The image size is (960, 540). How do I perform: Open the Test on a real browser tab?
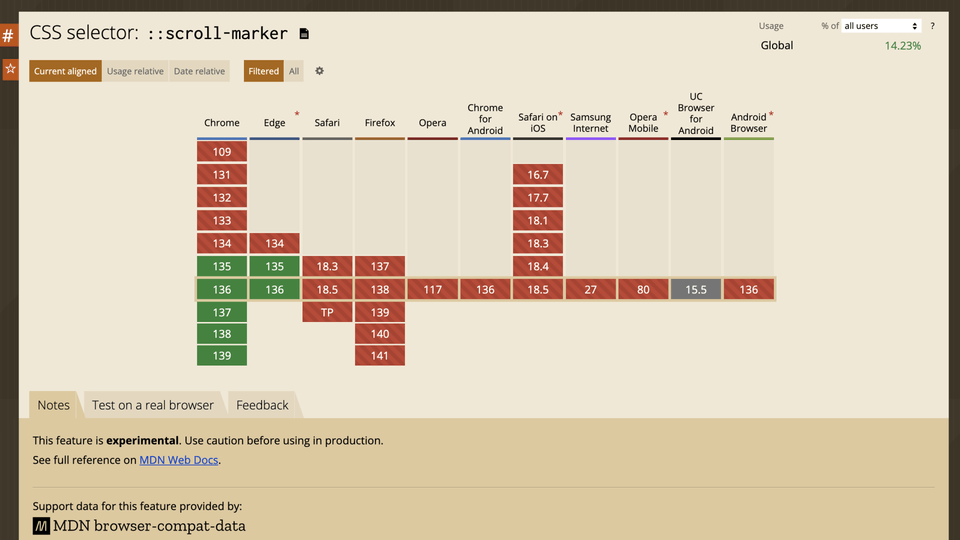point(153,405)
